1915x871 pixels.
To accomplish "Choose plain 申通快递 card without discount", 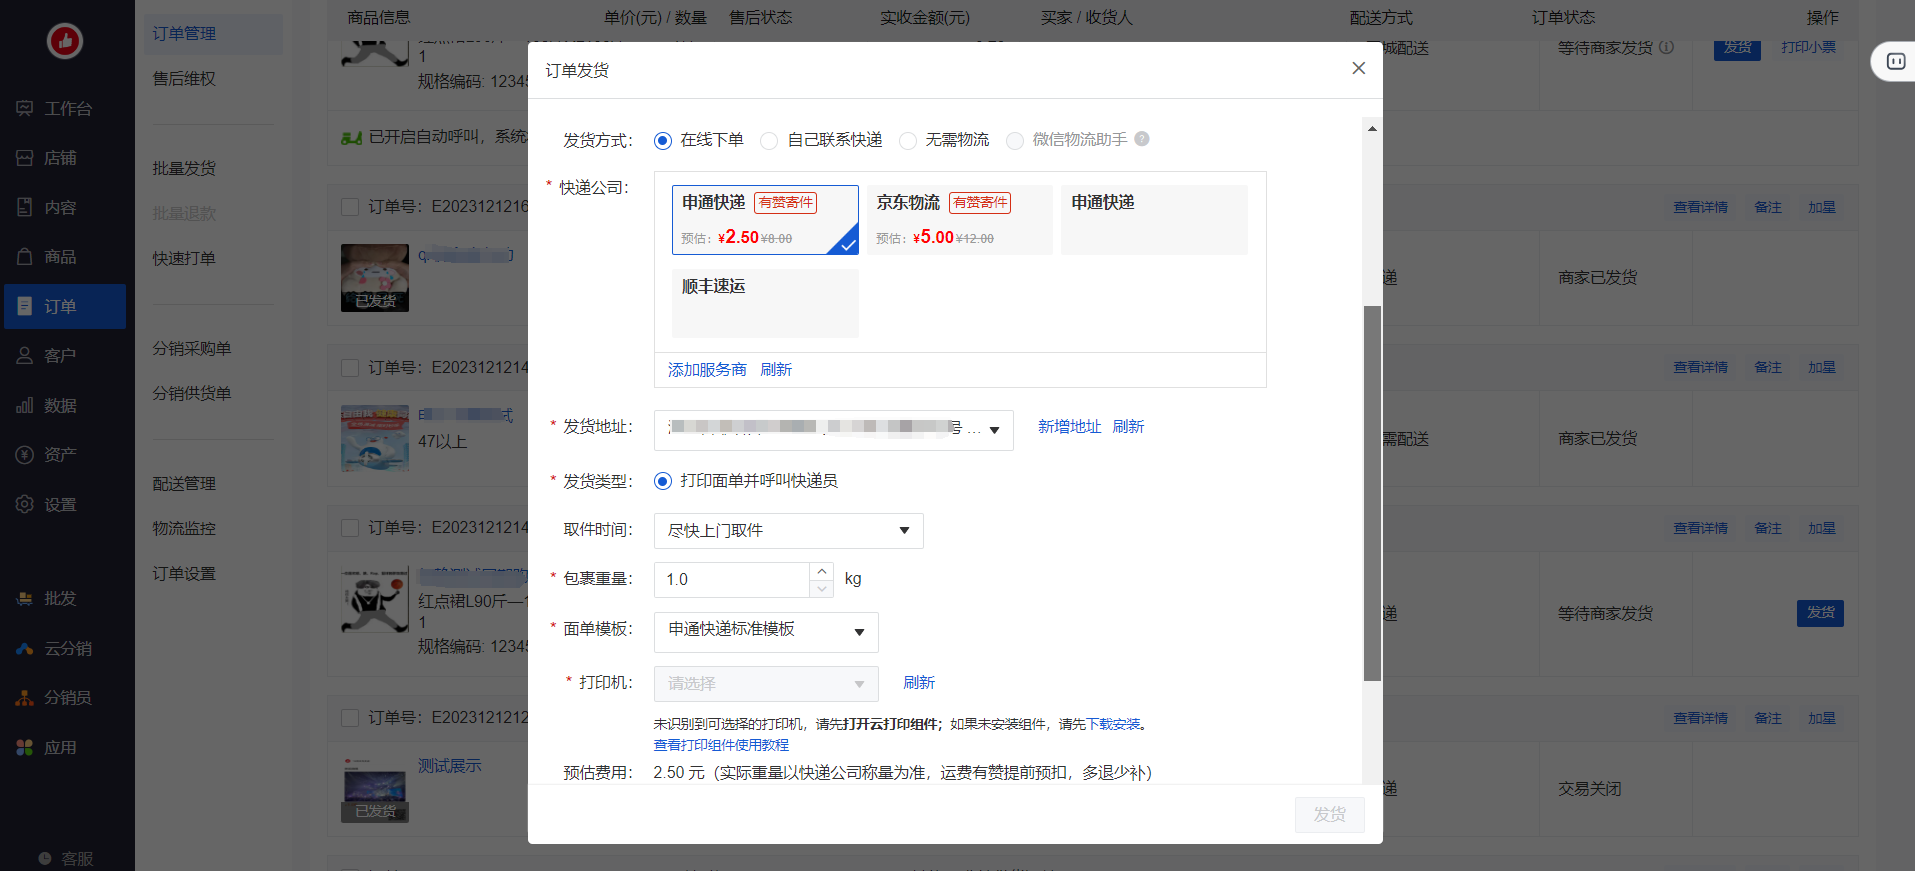I will (1154, 219).
